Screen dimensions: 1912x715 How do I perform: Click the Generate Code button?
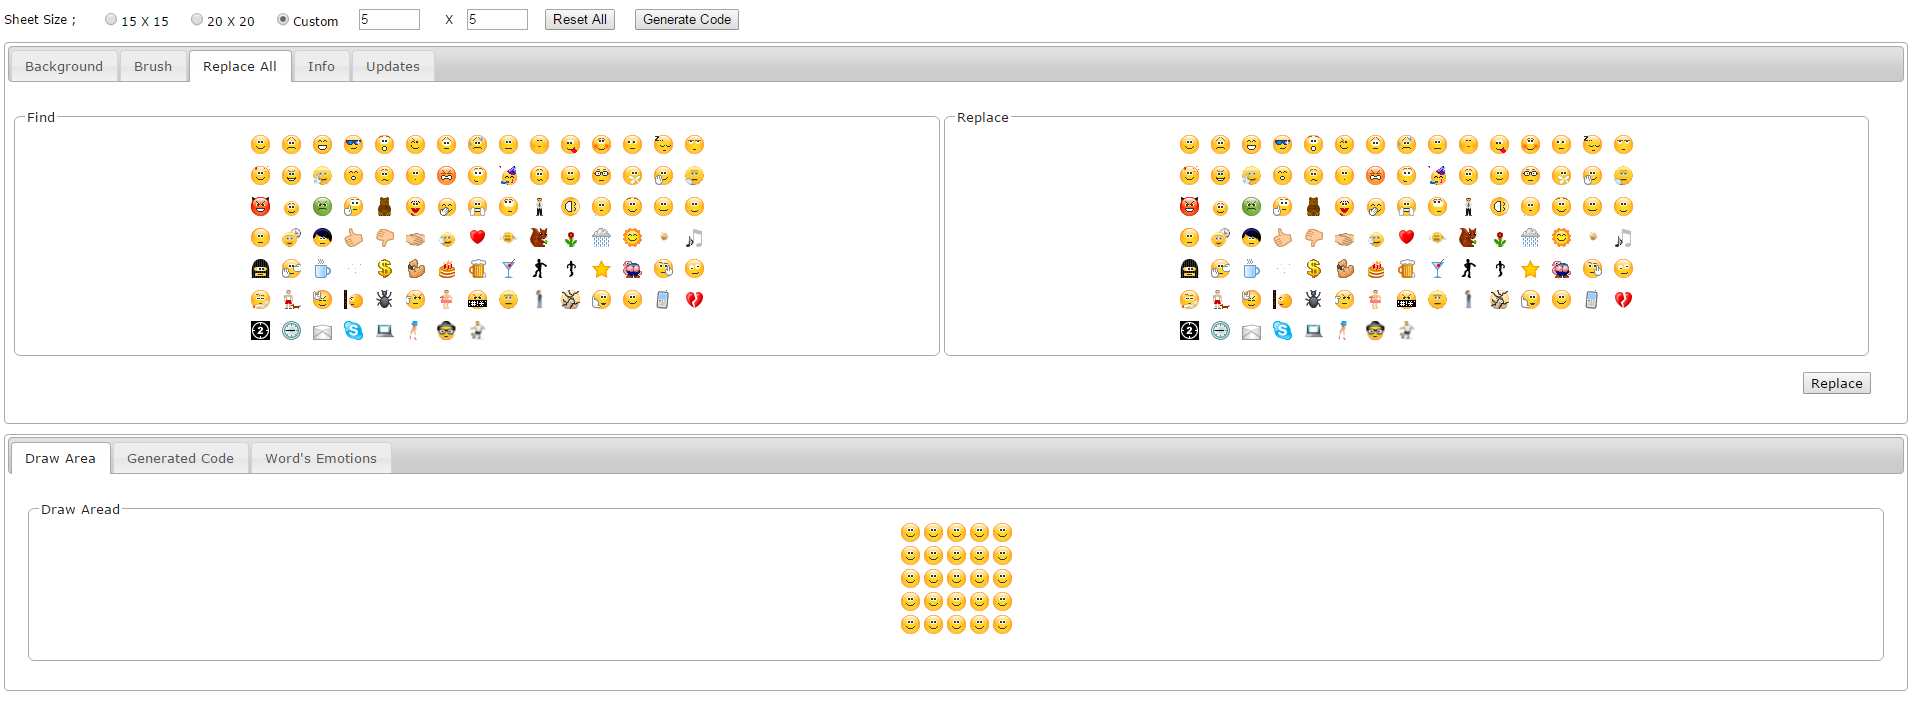pos(687,19)
